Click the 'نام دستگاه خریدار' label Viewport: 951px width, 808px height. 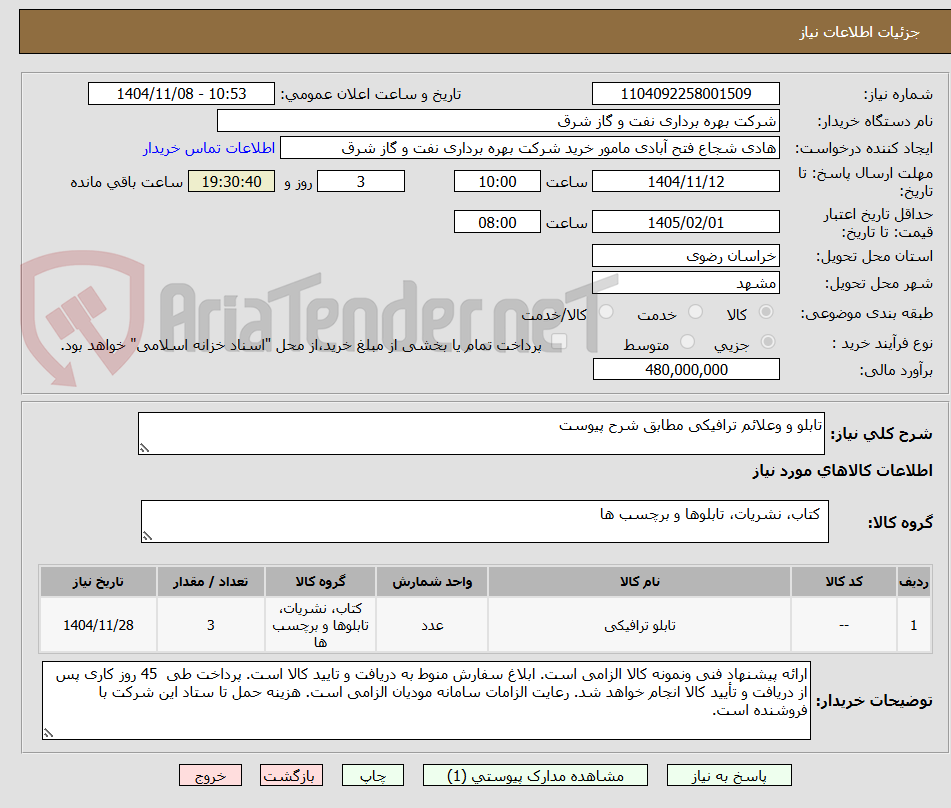coord(875,121)
